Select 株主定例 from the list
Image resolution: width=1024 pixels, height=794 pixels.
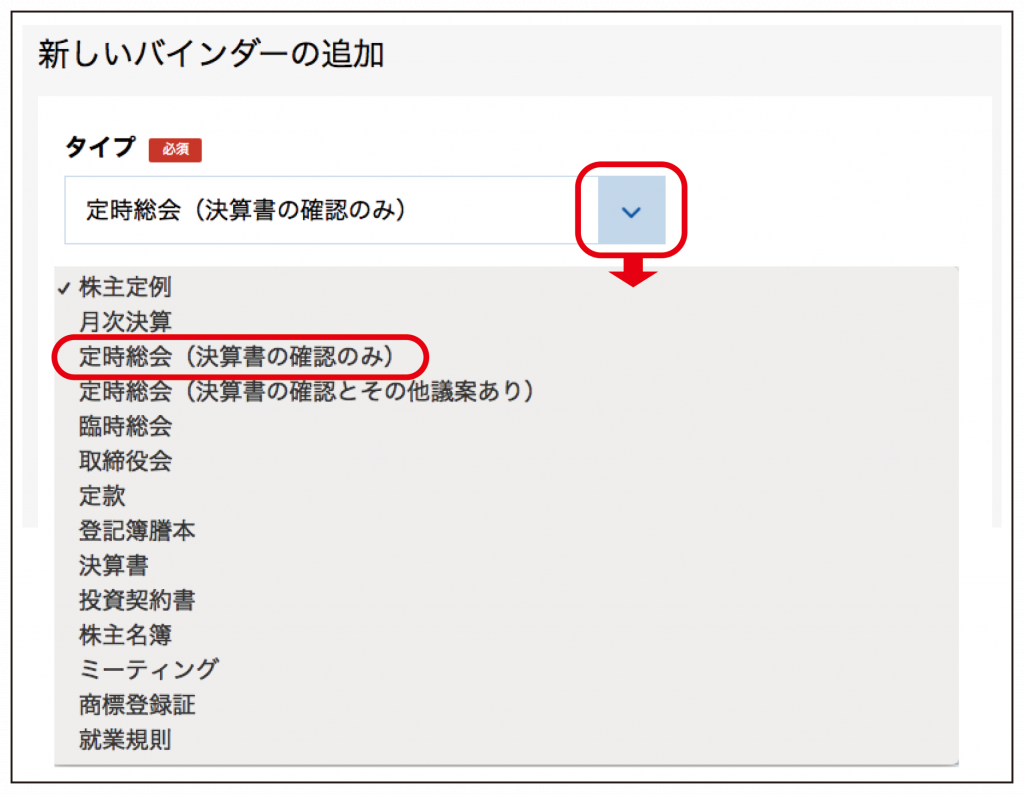click(125, 288)
